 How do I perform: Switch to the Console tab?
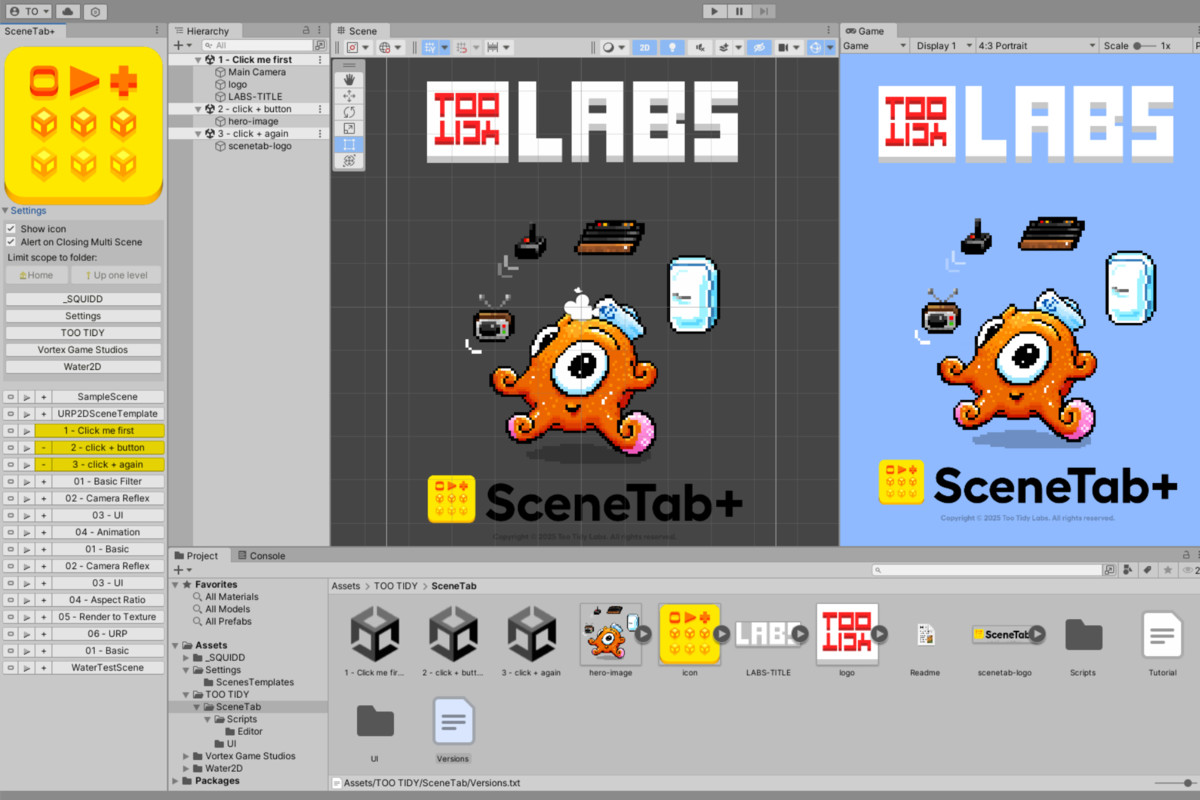click(261, 556)
